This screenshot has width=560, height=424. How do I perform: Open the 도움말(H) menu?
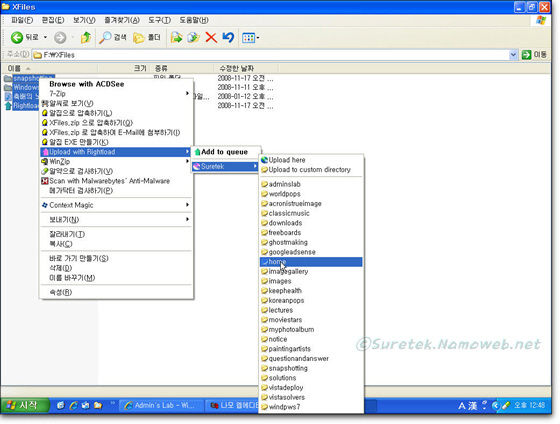[x=194, y=20]
